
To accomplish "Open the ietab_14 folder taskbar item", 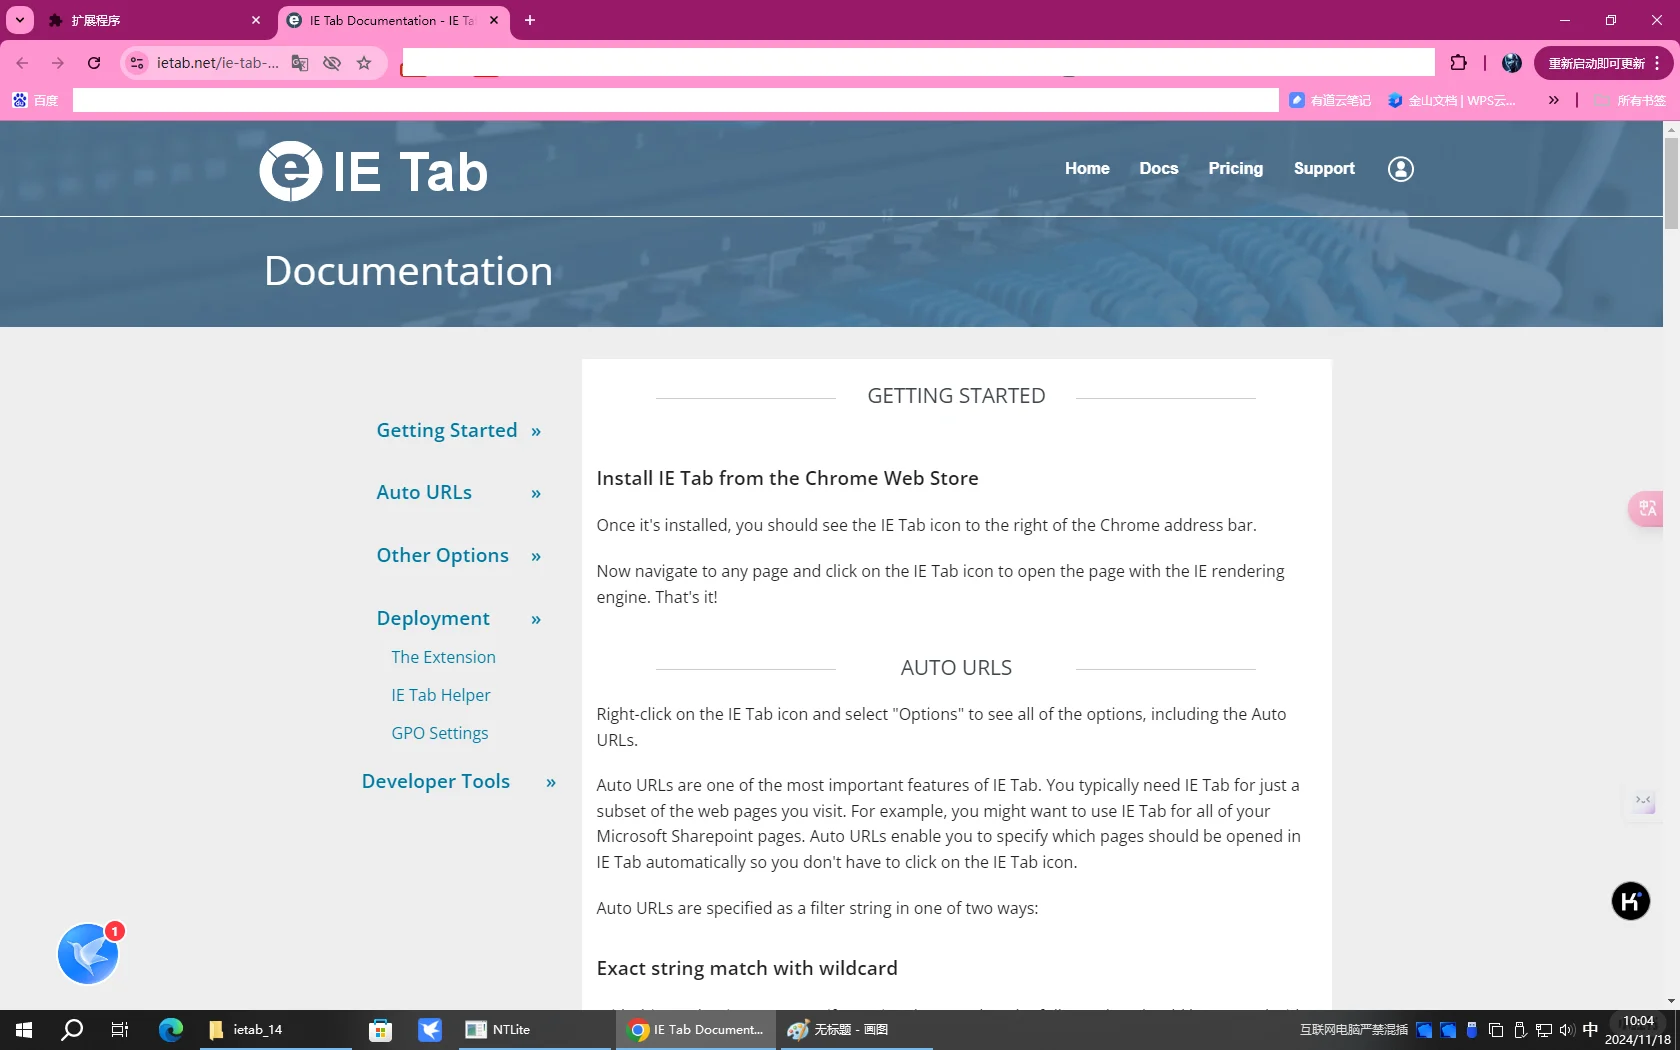I will click(x=275, y=1029).
